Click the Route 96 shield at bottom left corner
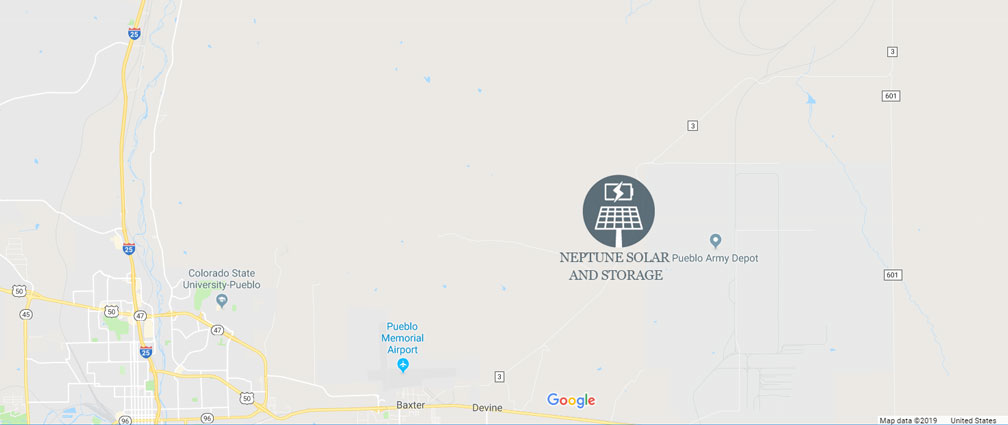The image size is (1008, 425). pyautogui.click(x=125, y=420)
